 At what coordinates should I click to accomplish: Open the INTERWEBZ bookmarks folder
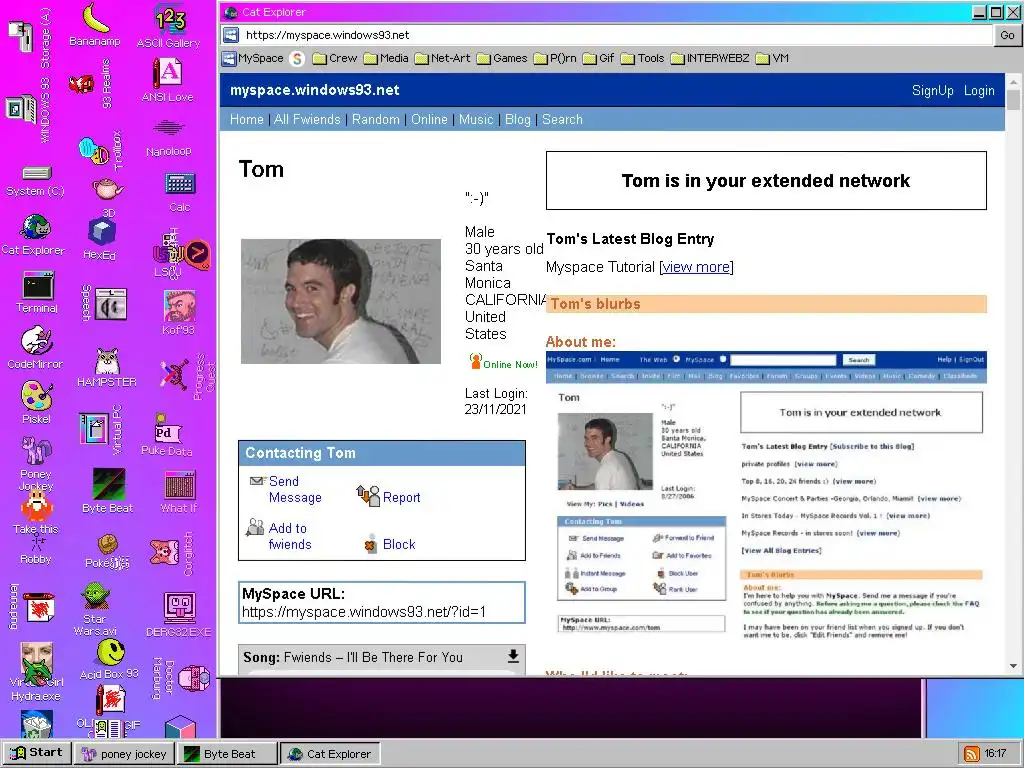711,58
